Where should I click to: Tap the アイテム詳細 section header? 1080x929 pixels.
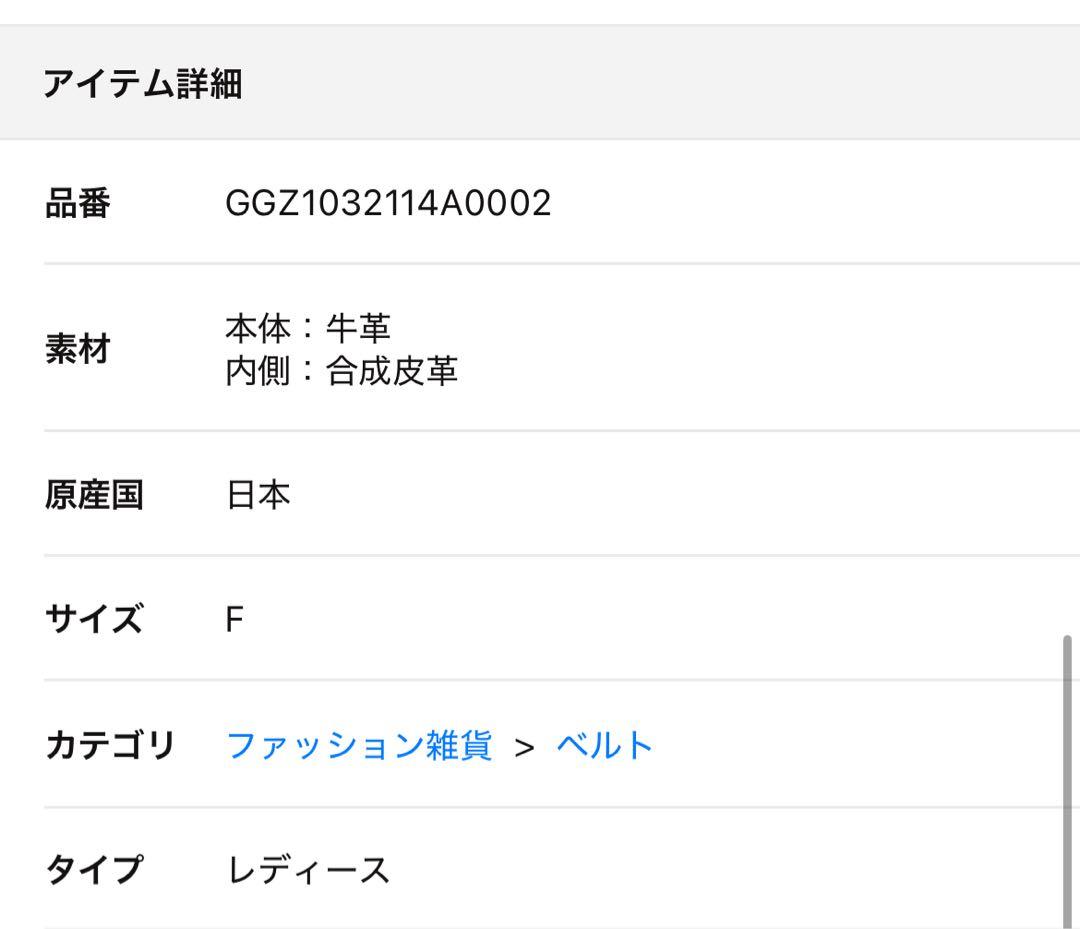pyautogui.click(x=142, y=84)
